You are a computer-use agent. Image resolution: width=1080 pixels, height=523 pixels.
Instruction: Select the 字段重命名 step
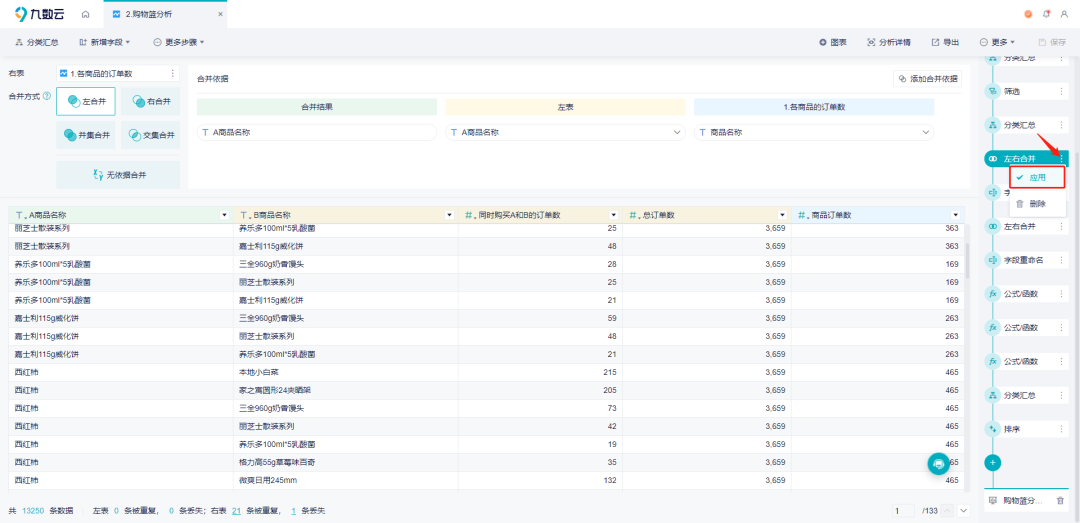point(1027,260)
